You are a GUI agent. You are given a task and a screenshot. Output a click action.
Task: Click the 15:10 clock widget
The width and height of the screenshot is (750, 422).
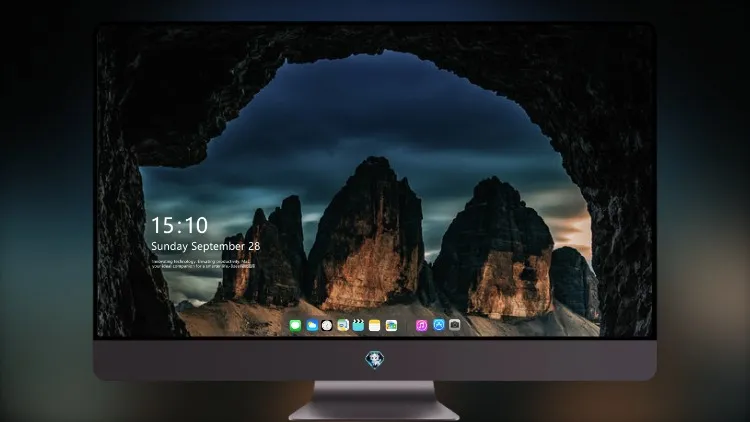pos(179,225)
